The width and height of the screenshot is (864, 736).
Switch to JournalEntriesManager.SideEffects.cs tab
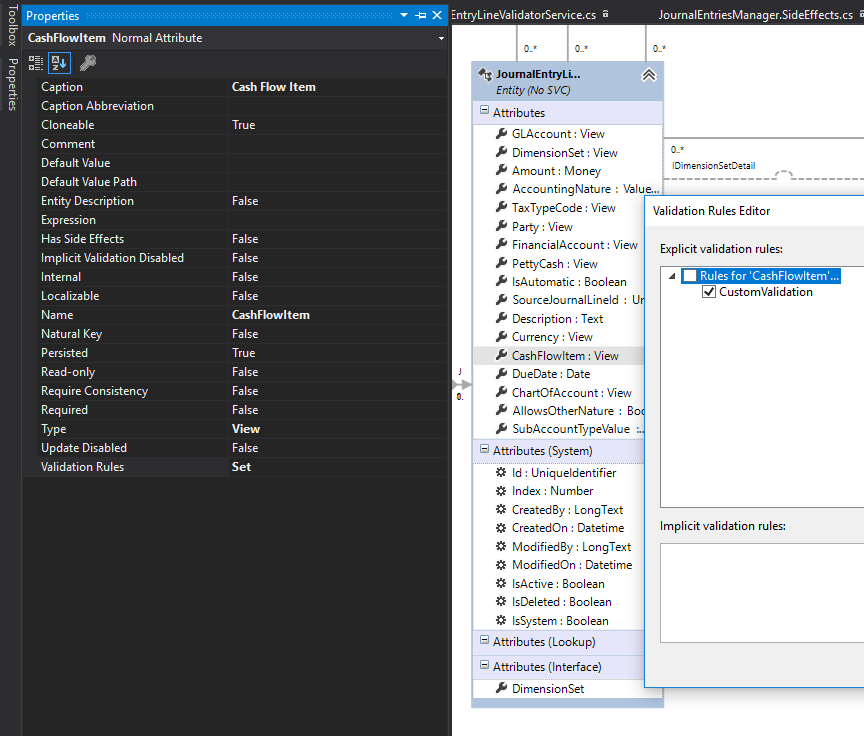click(755, 15)
